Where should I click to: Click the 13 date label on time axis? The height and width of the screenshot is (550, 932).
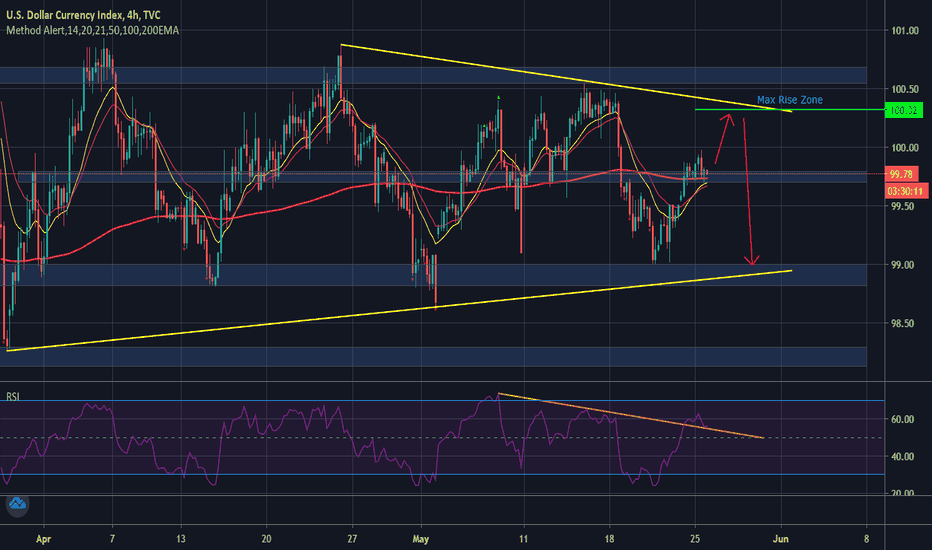pos(181,539)
